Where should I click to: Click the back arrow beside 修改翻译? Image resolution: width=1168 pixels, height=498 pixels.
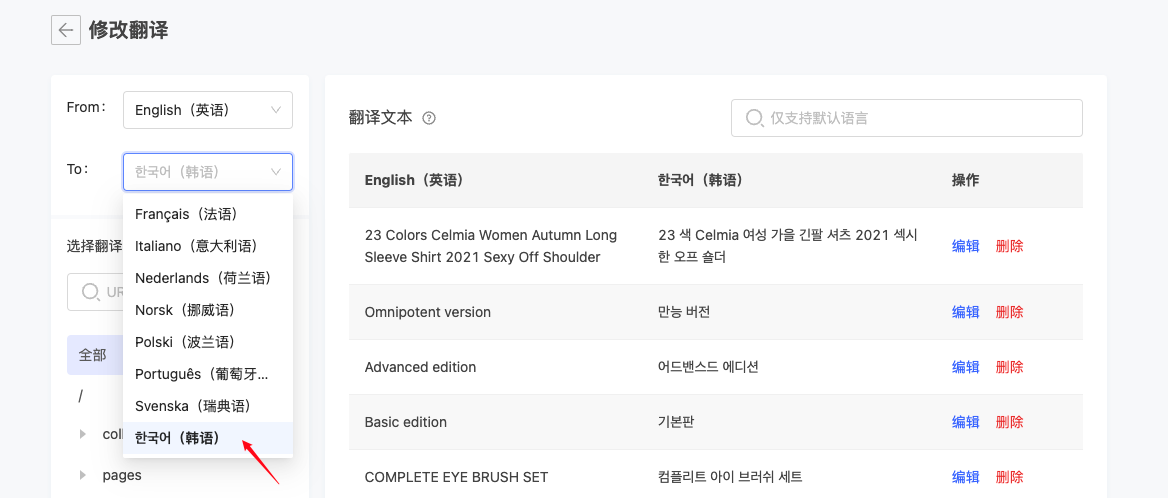pos(66,30)
